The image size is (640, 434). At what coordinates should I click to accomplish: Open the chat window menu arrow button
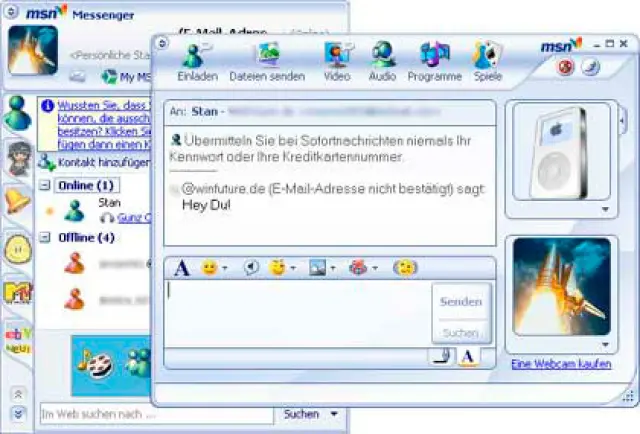point(162,43)
